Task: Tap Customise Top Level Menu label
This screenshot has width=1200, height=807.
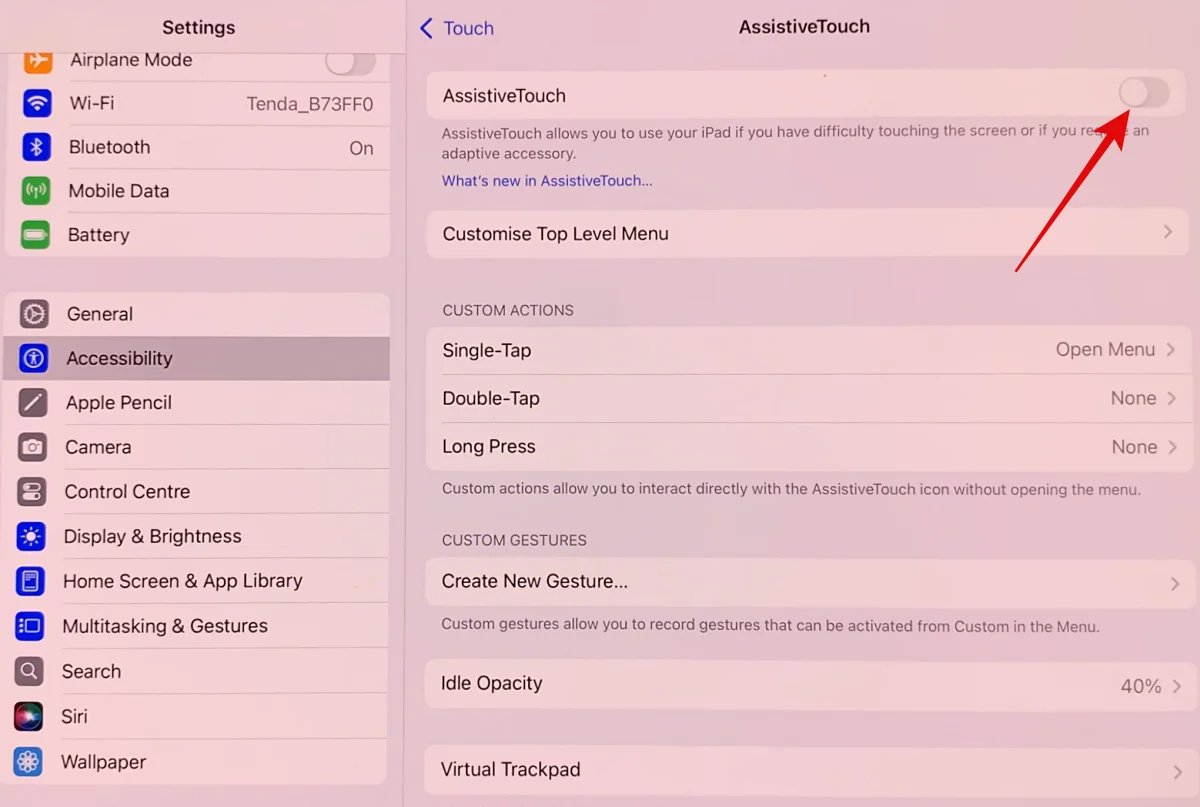Action: [x=556, y=233]
